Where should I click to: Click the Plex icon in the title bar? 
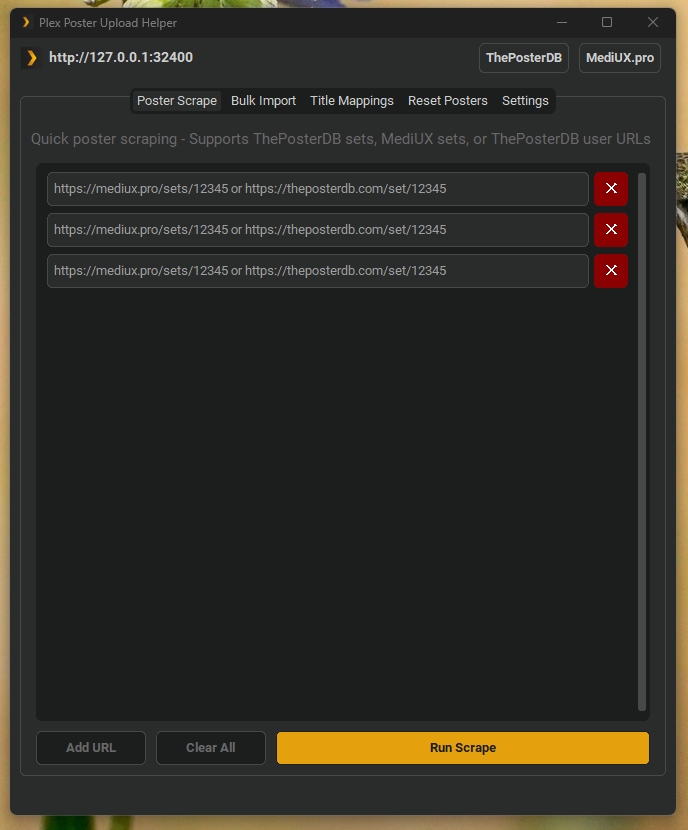(25, 22)
